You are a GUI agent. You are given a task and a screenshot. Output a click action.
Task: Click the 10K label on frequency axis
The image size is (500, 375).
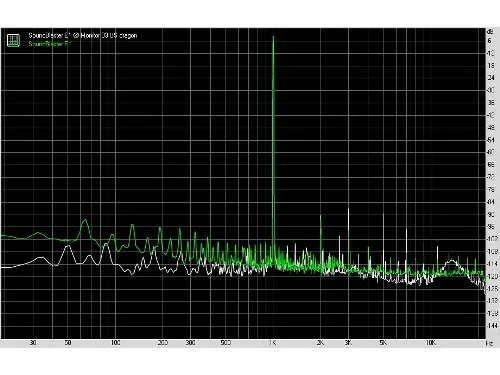pyautogui.click(x=431, y=343)
